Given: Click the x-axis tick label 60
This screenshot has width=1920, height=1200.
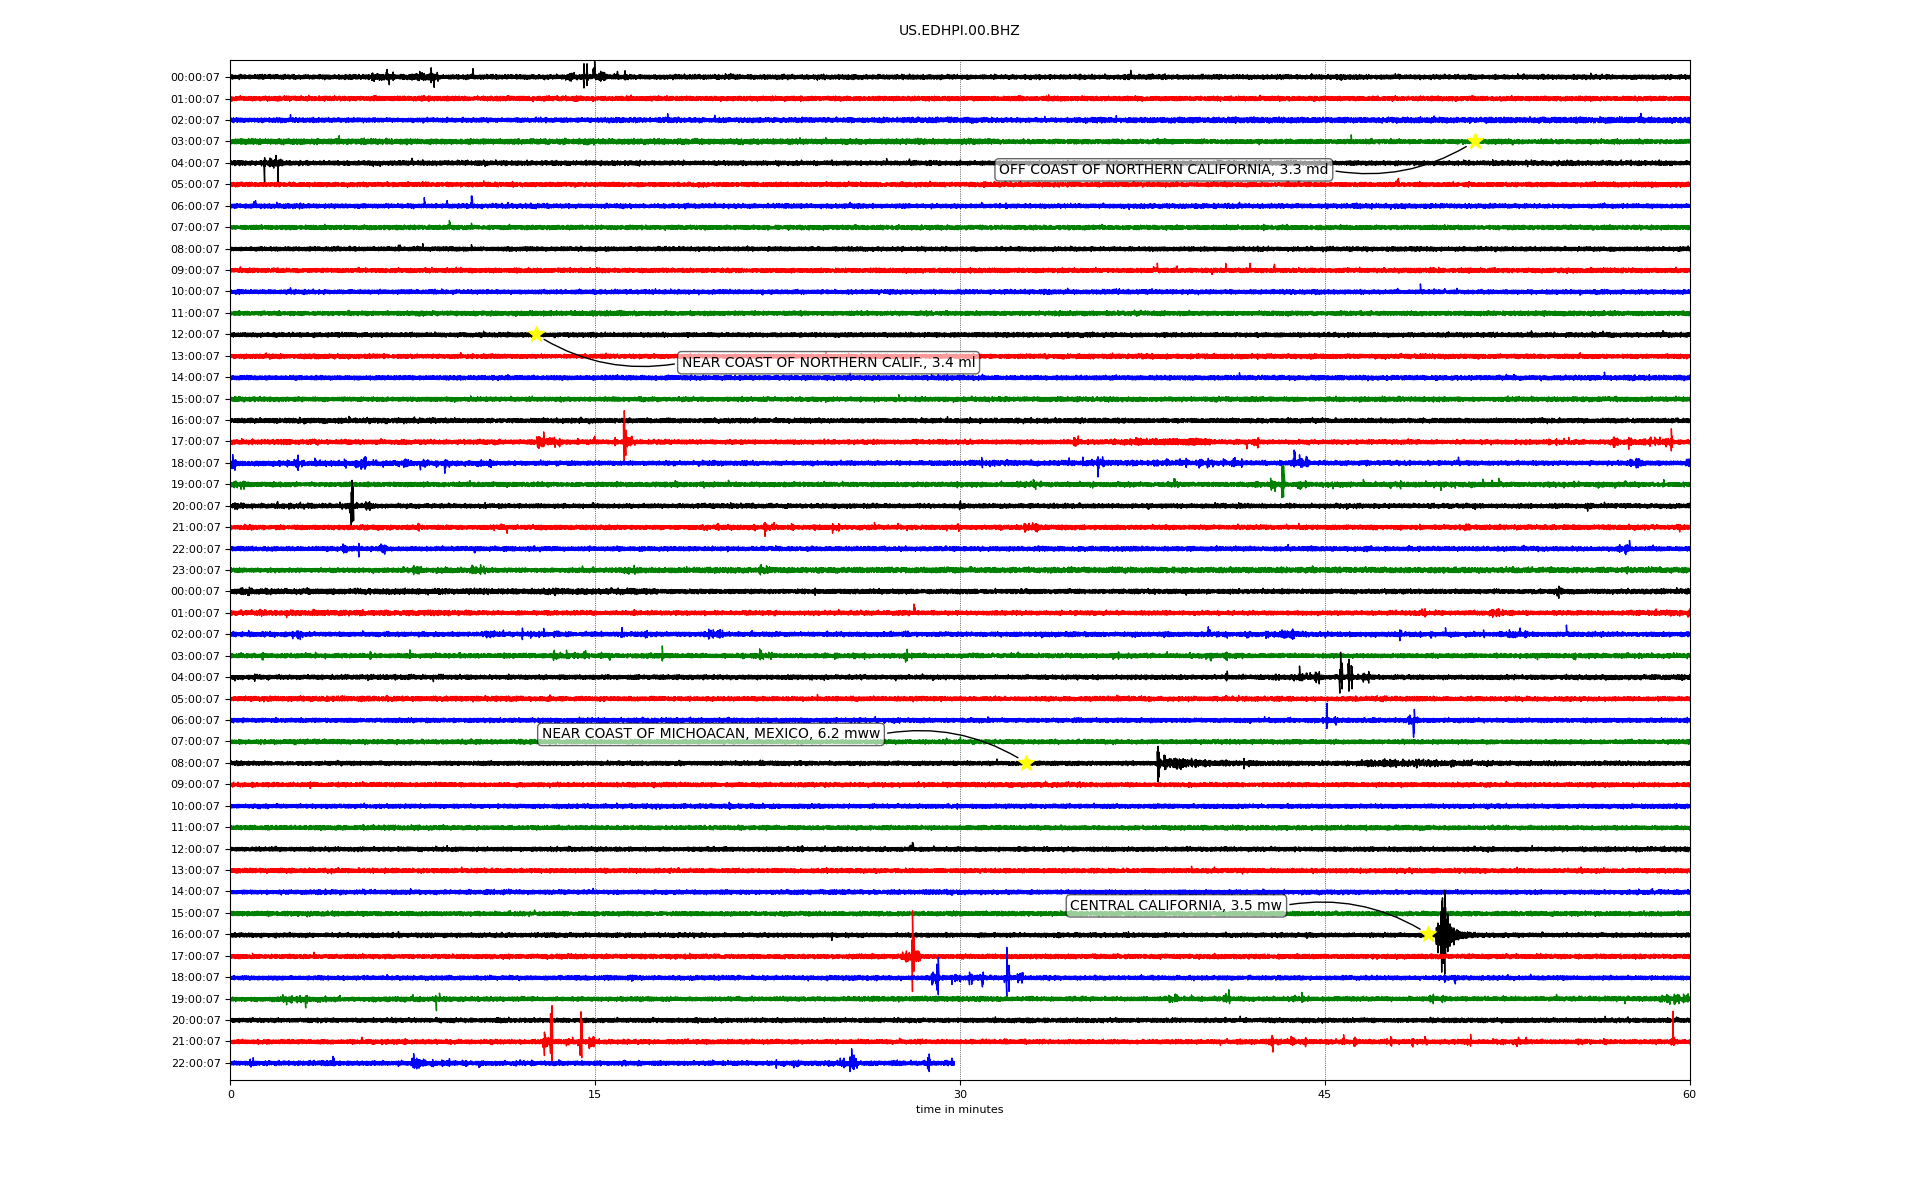Looking at the screenshot, I should 1689,1094.
